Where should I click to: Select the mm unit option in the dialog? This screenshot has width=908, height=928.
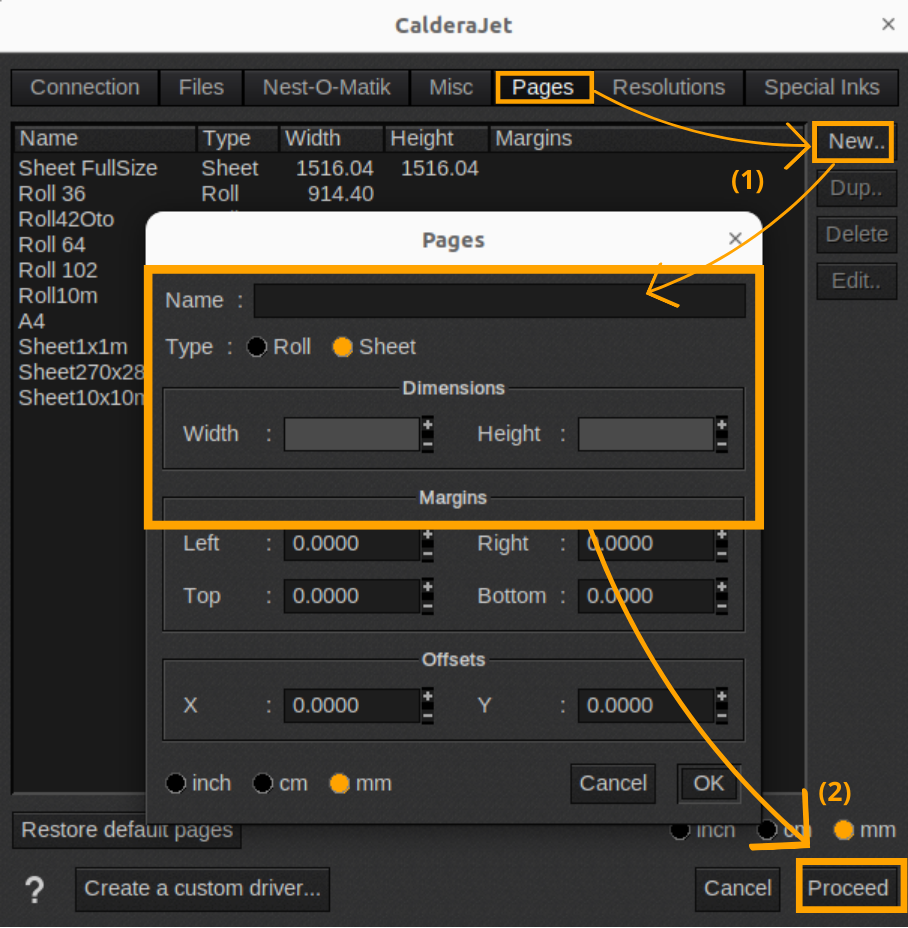point(340,783)
